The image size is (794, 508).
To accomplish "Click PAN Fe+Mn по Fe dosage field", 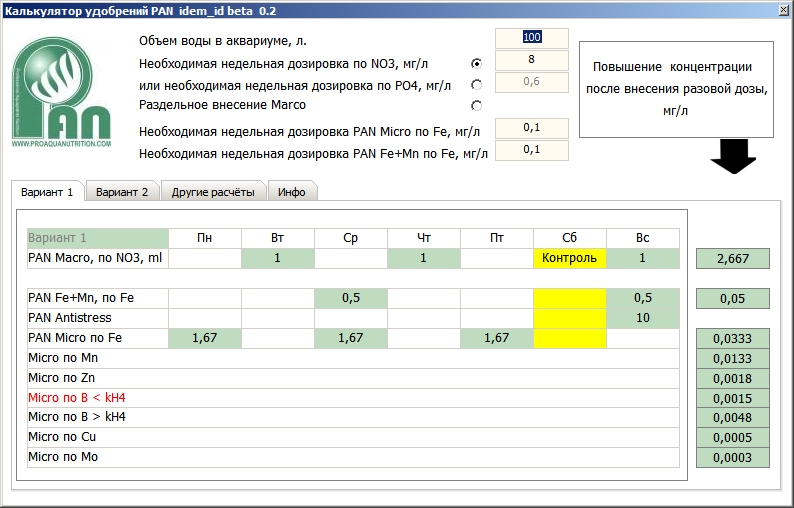I will point(532,150).
